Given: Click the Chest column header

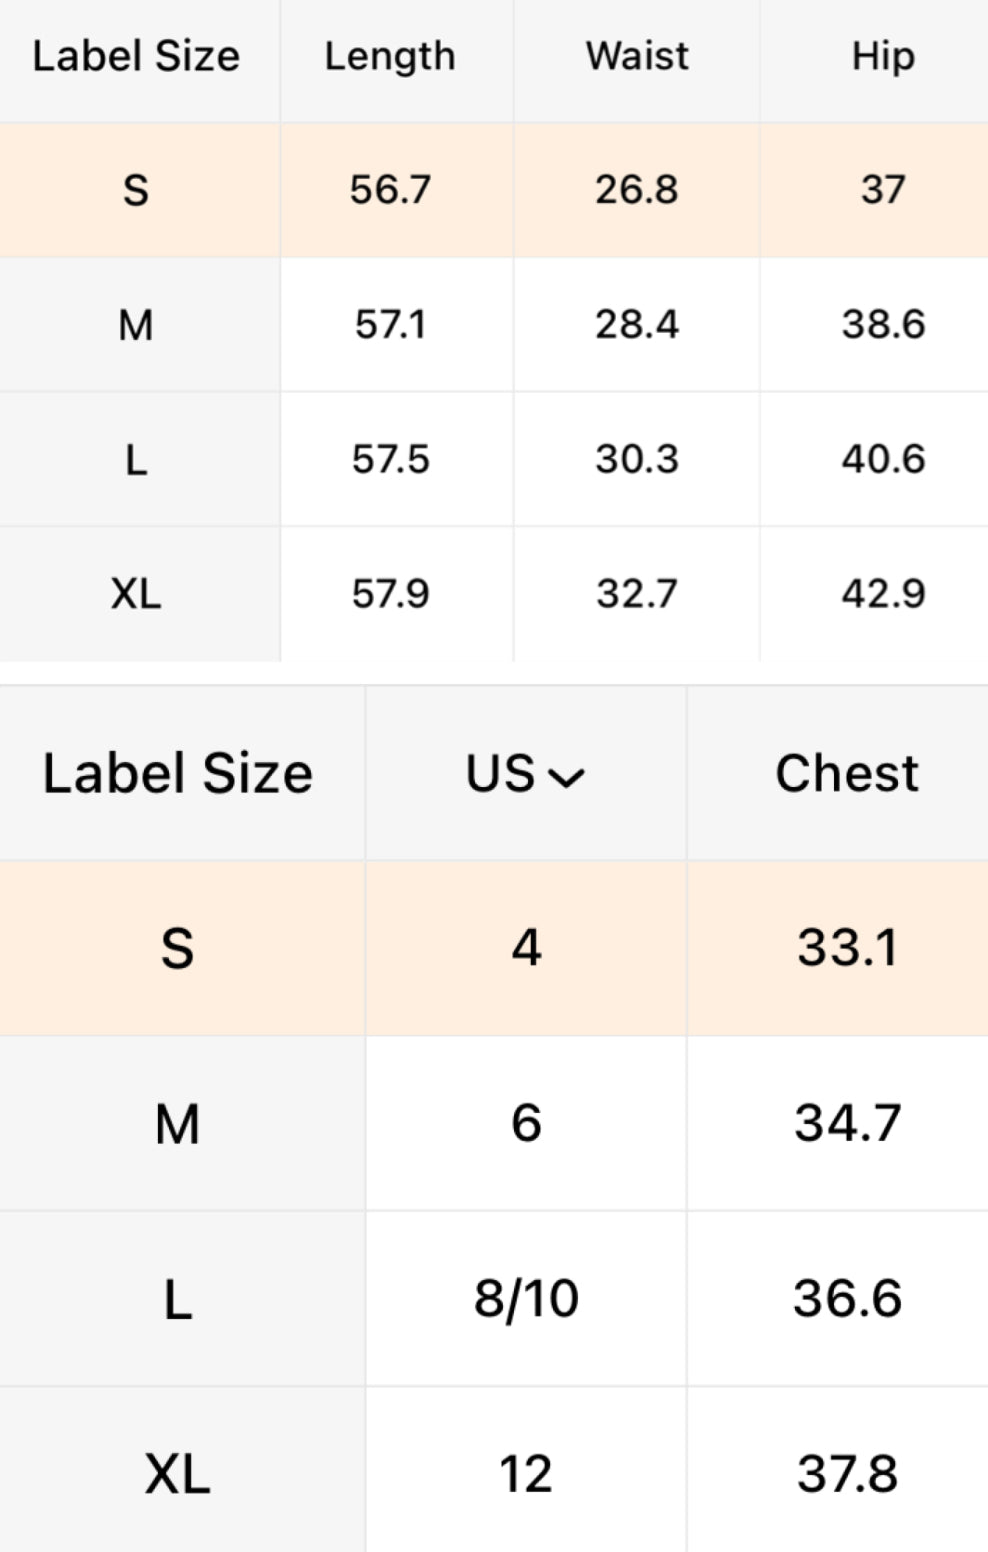Looking at the screenshot, I should pyautogui.click(x=846, y=774).
